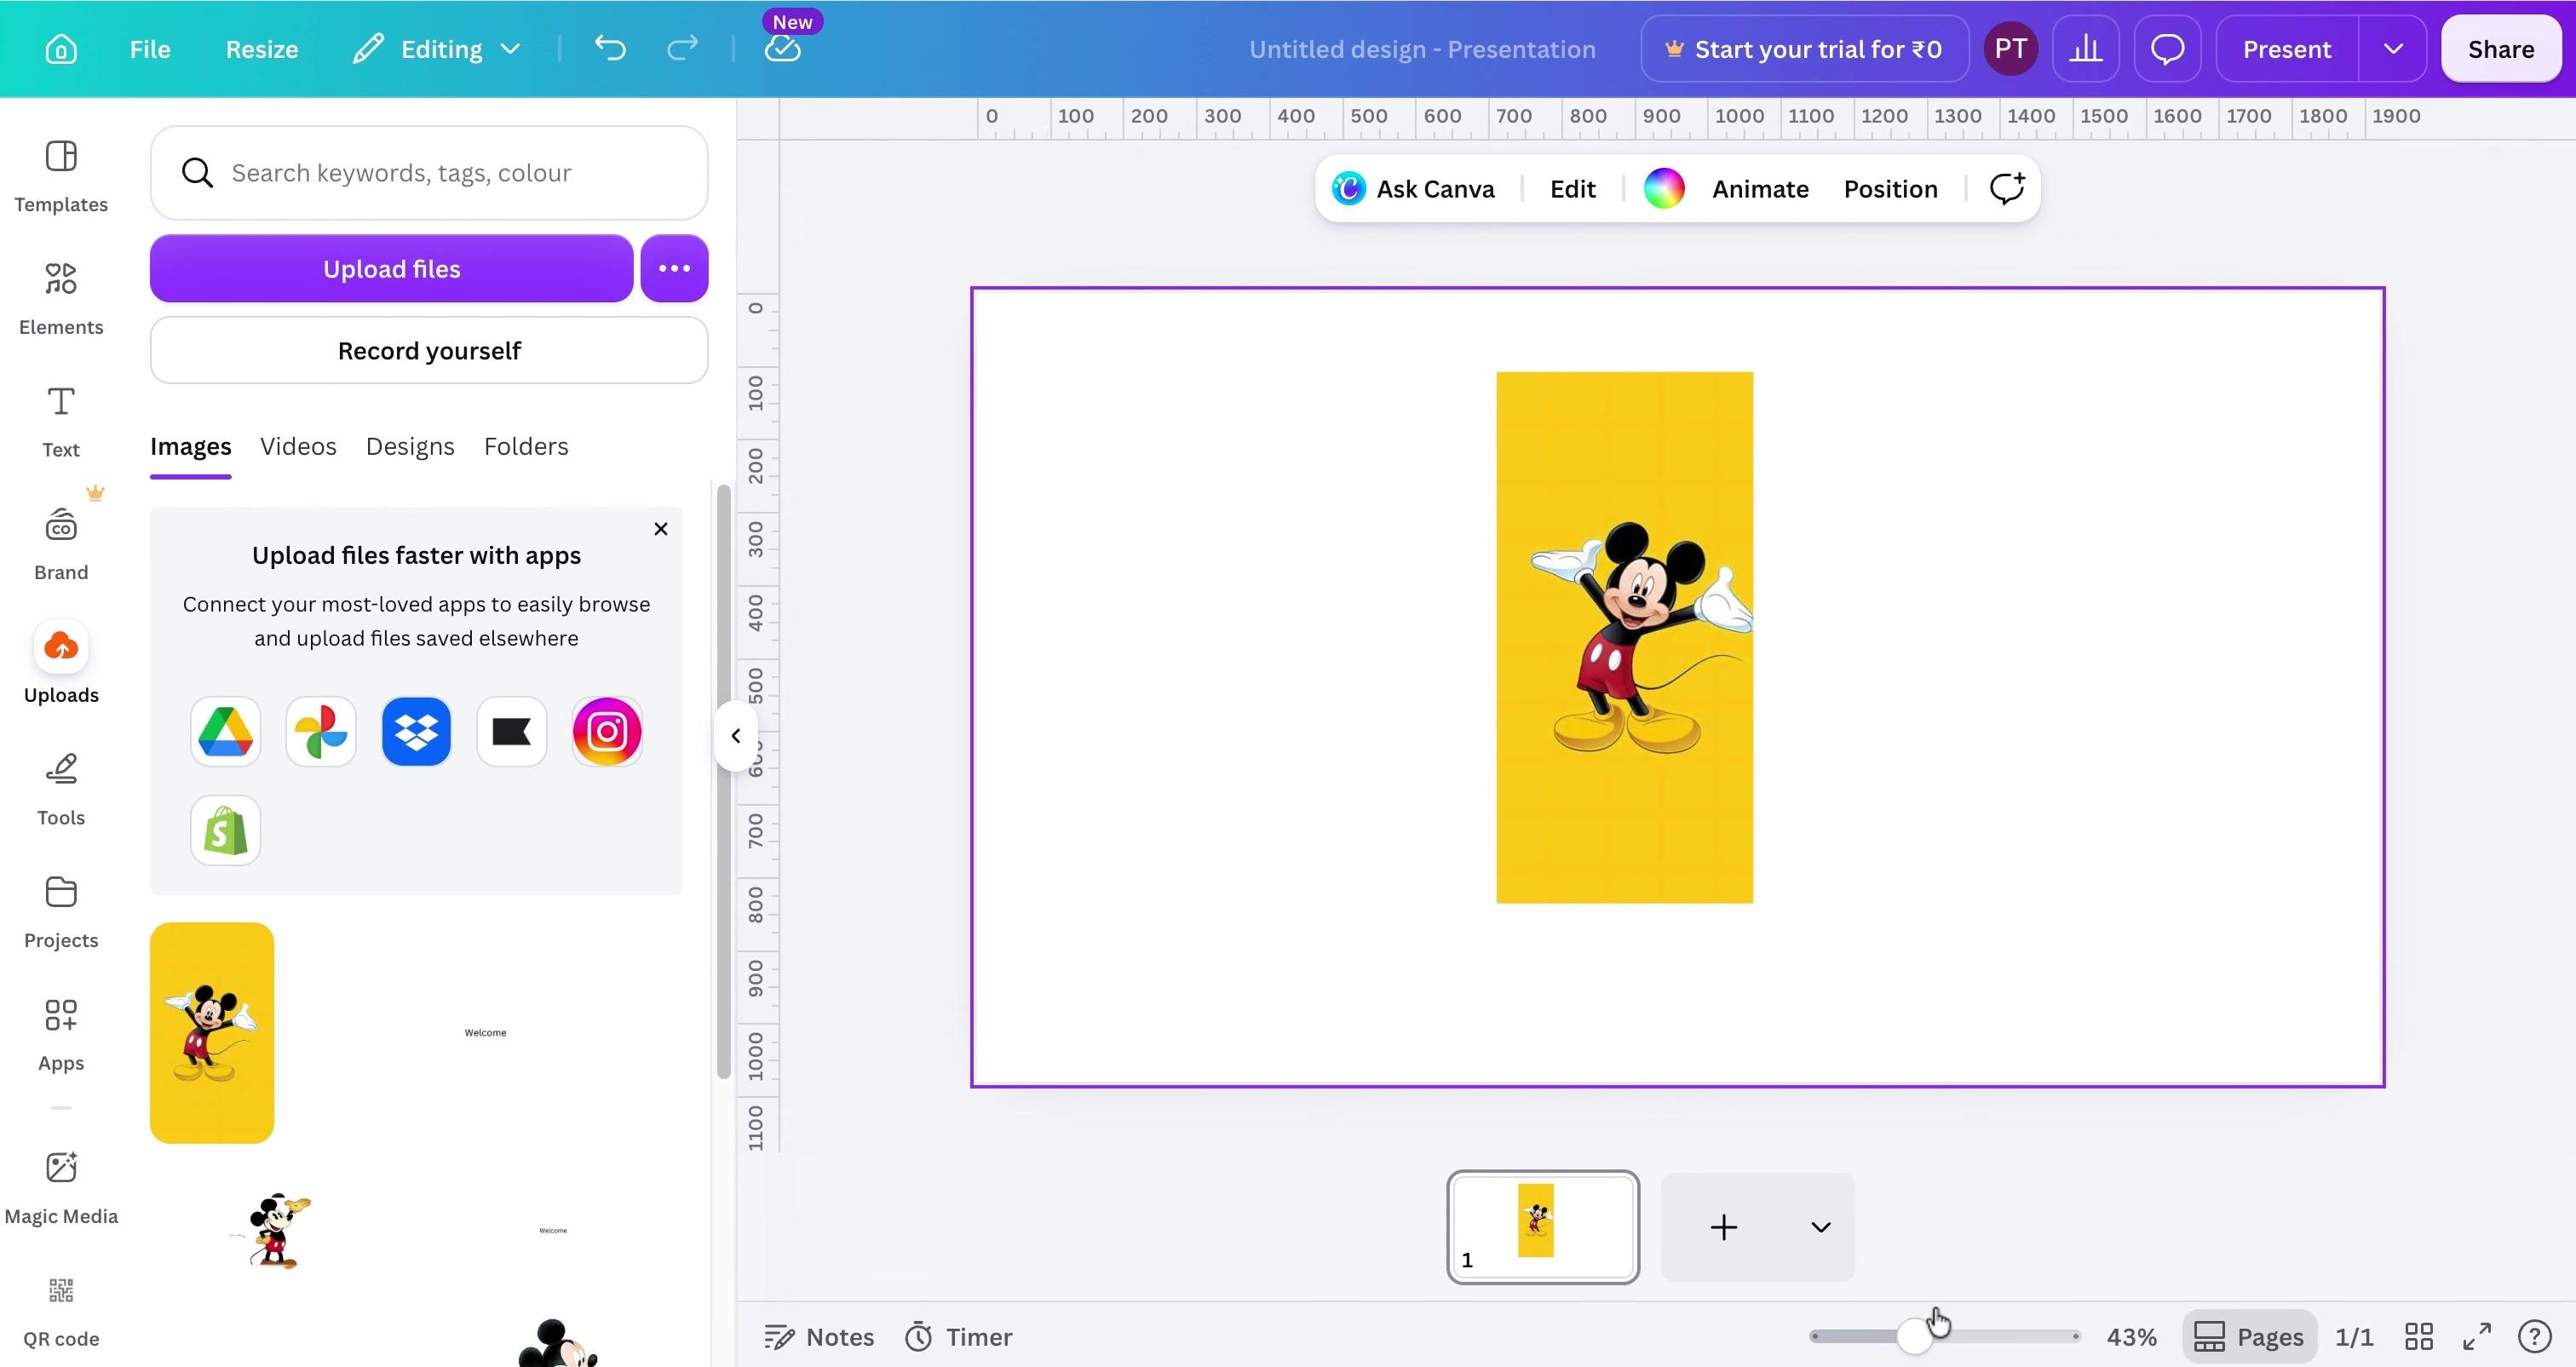Open the rainbow colour picker swatch
The height and width of the screenshot is (1367, 2576).
(1664, 188)
